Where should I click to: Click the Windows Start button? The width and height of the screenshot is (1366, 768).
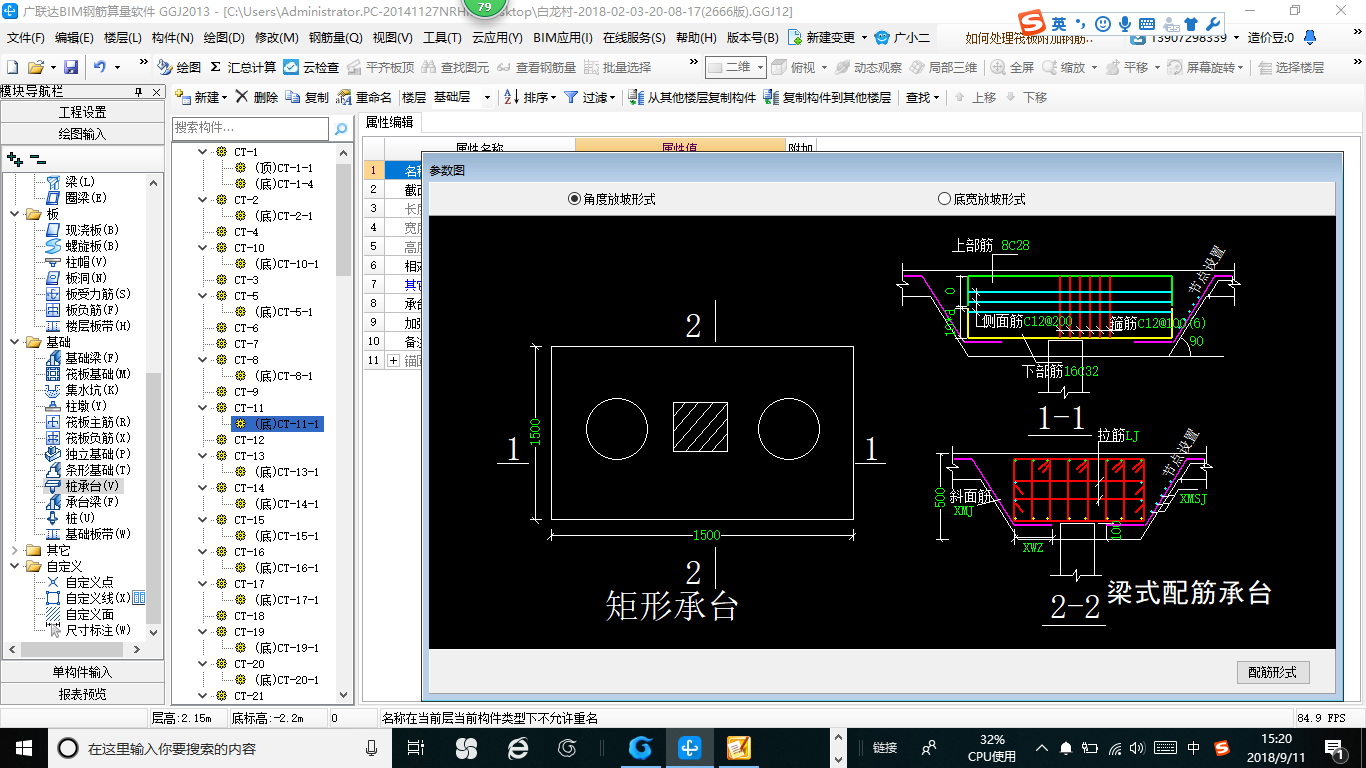point(23,747)
